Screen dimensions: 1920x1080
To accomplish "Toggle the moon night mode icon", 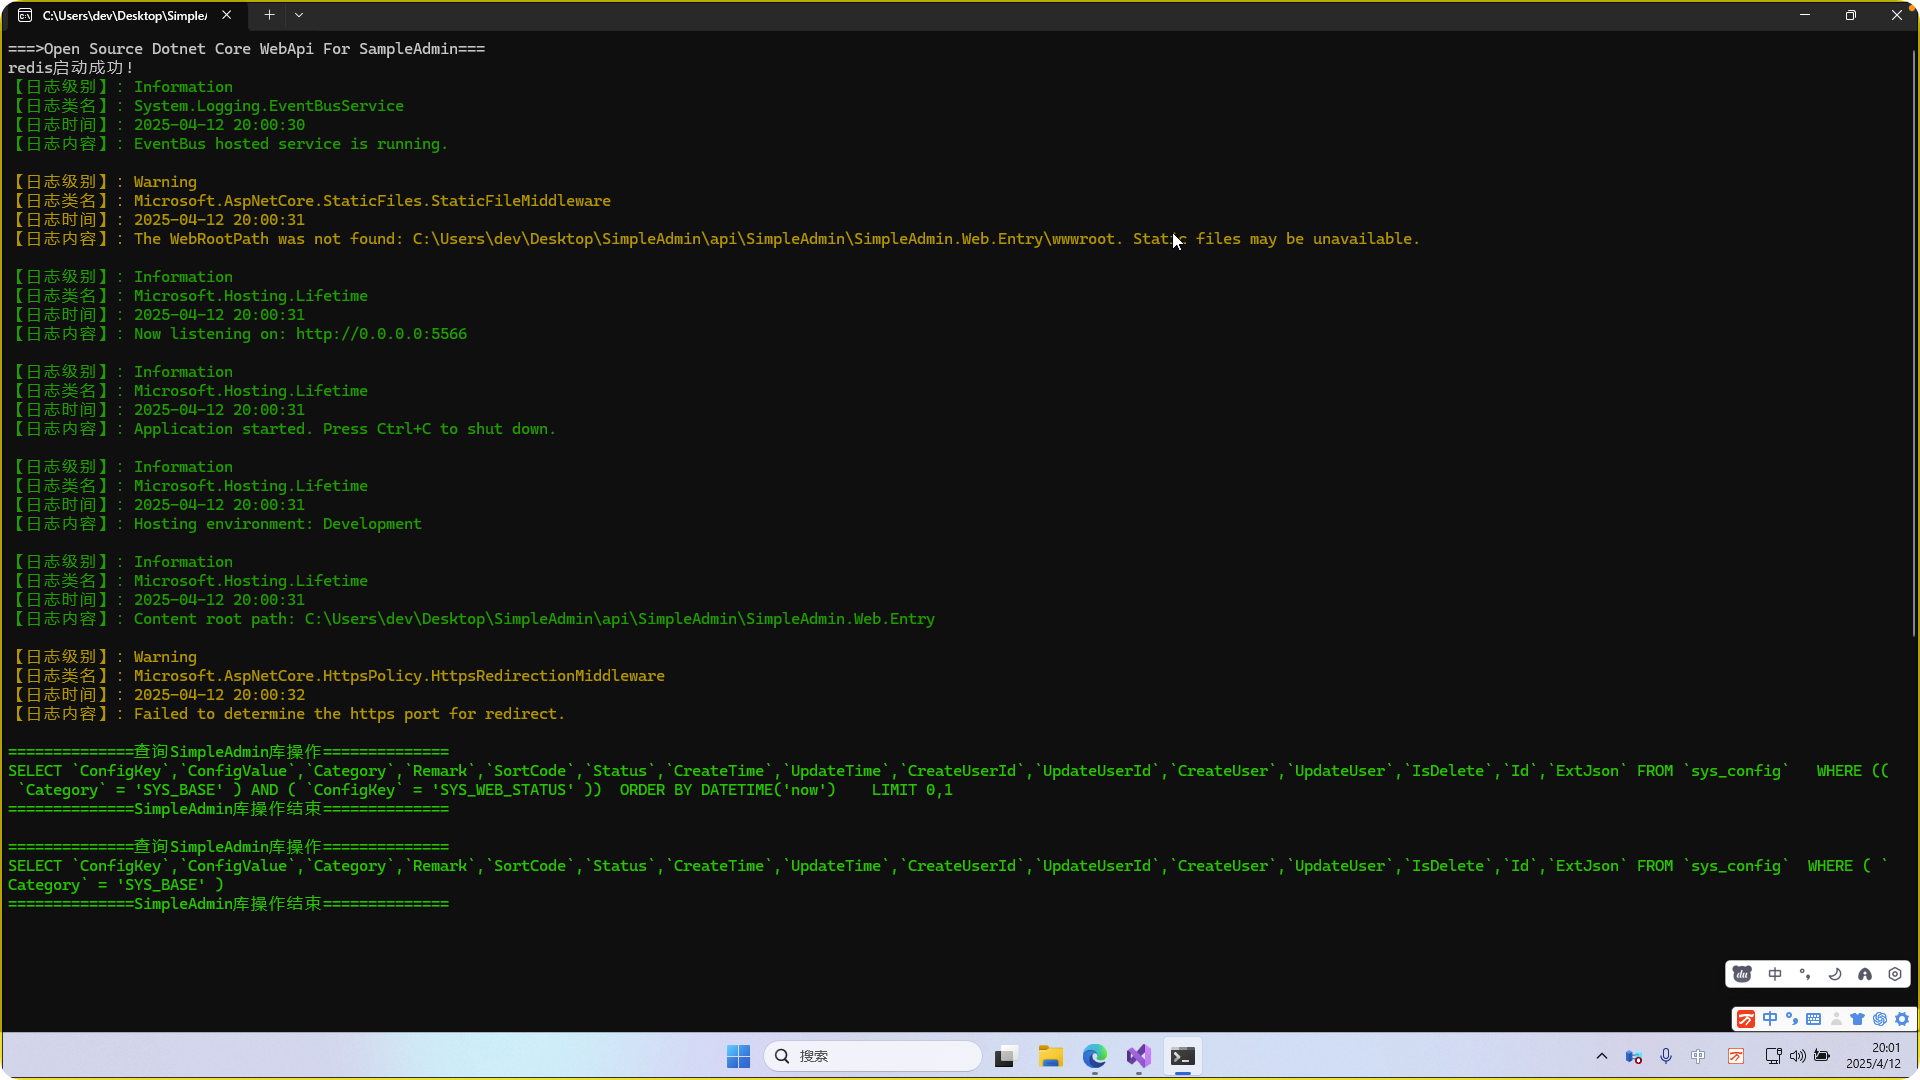I will tap(1835, 974).
